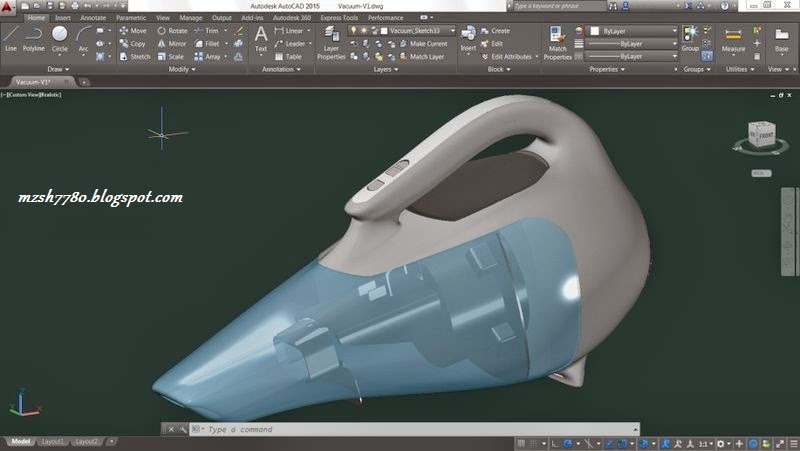Click the Match Layer button
800x451 pixels.
click(421, 57)
